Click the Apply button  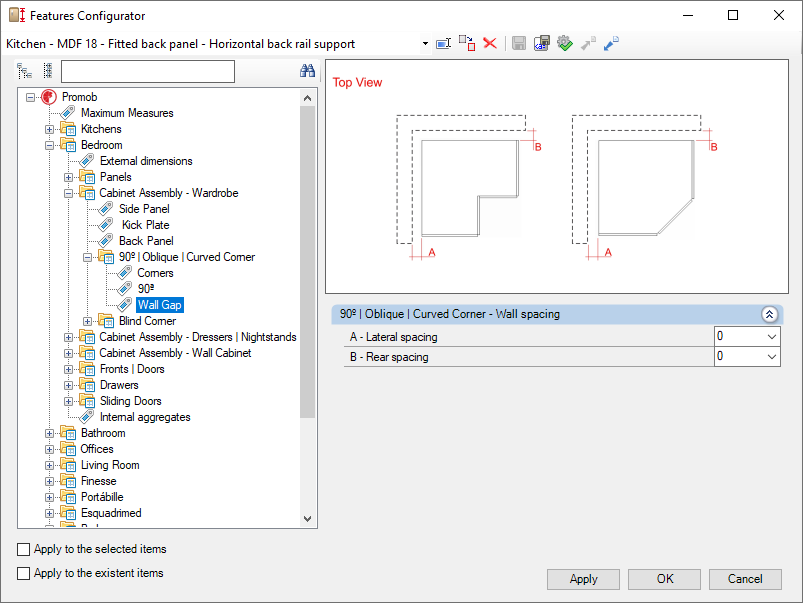[x=583, y=579]
